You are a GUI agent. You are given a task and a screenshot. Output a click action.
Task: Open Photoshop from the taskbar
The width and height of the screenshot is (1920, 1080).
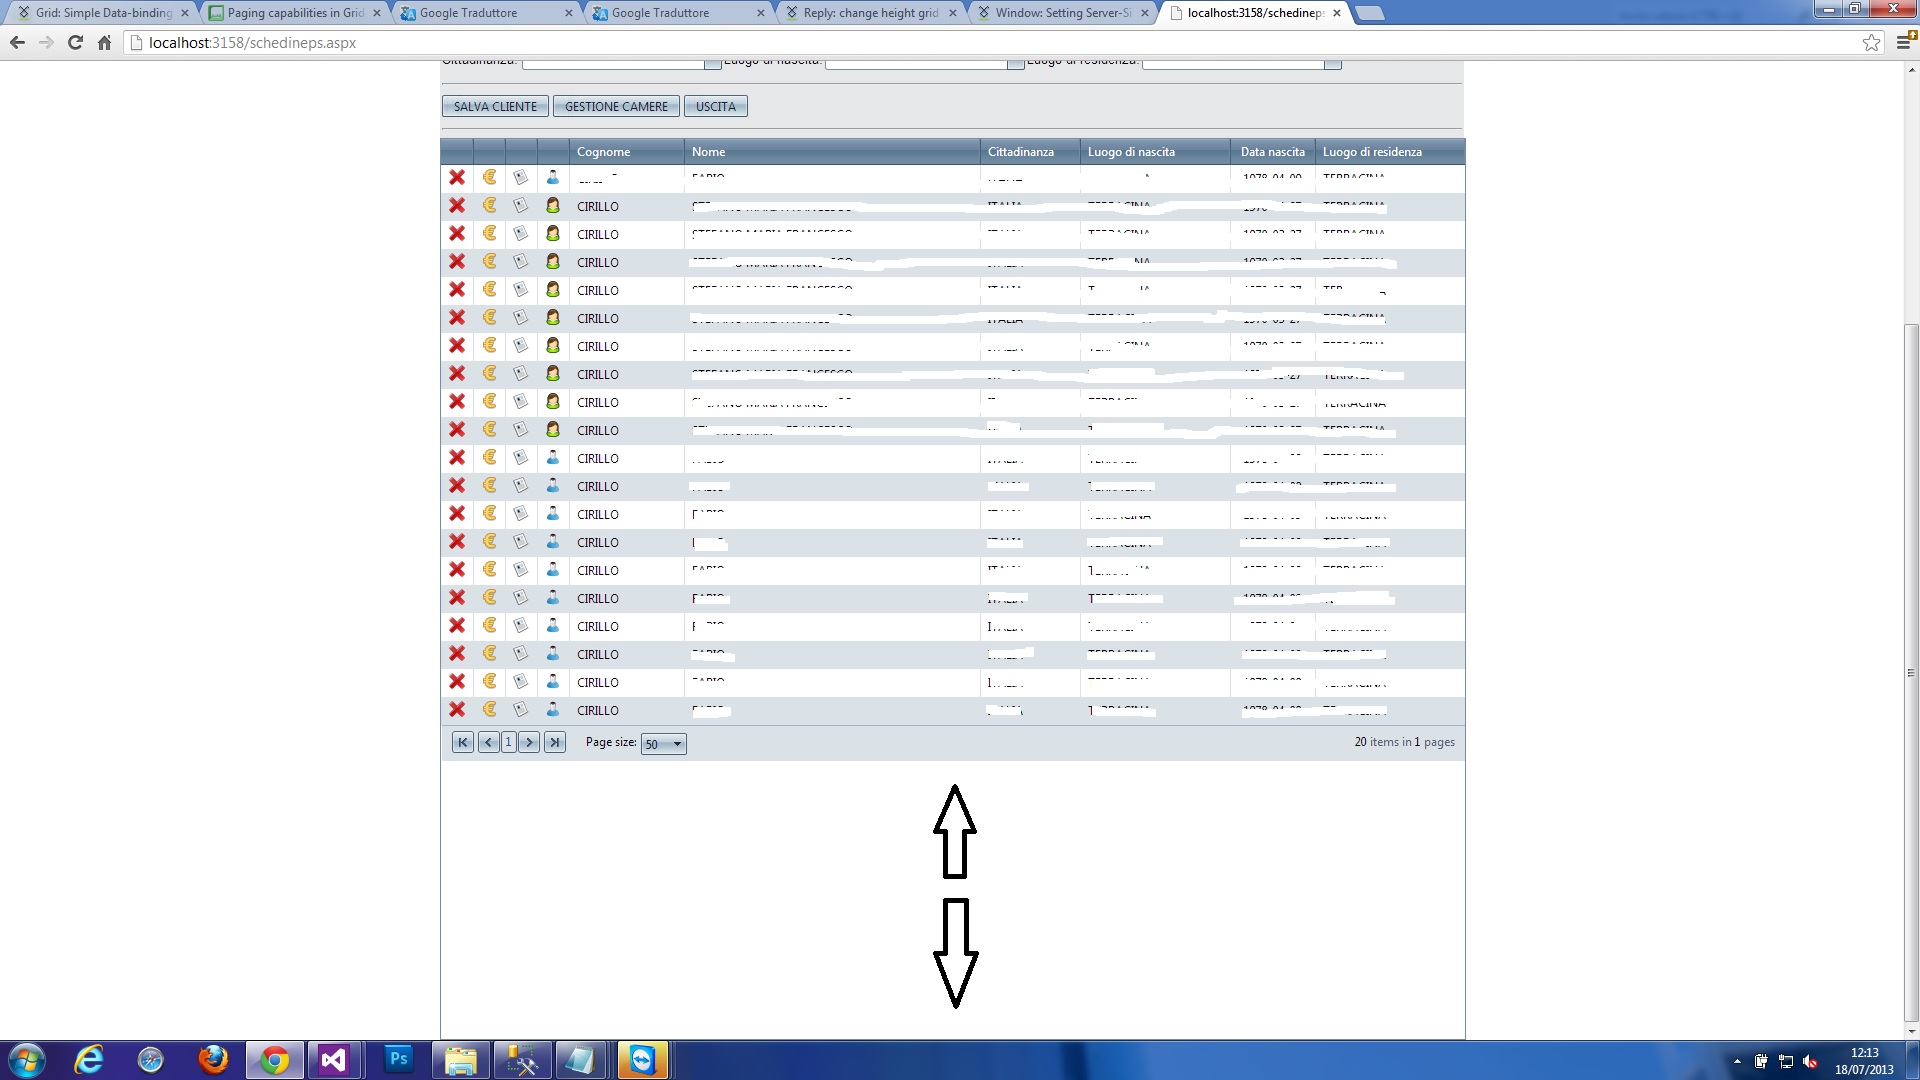pyautogui.click(x=398, y=1059)
